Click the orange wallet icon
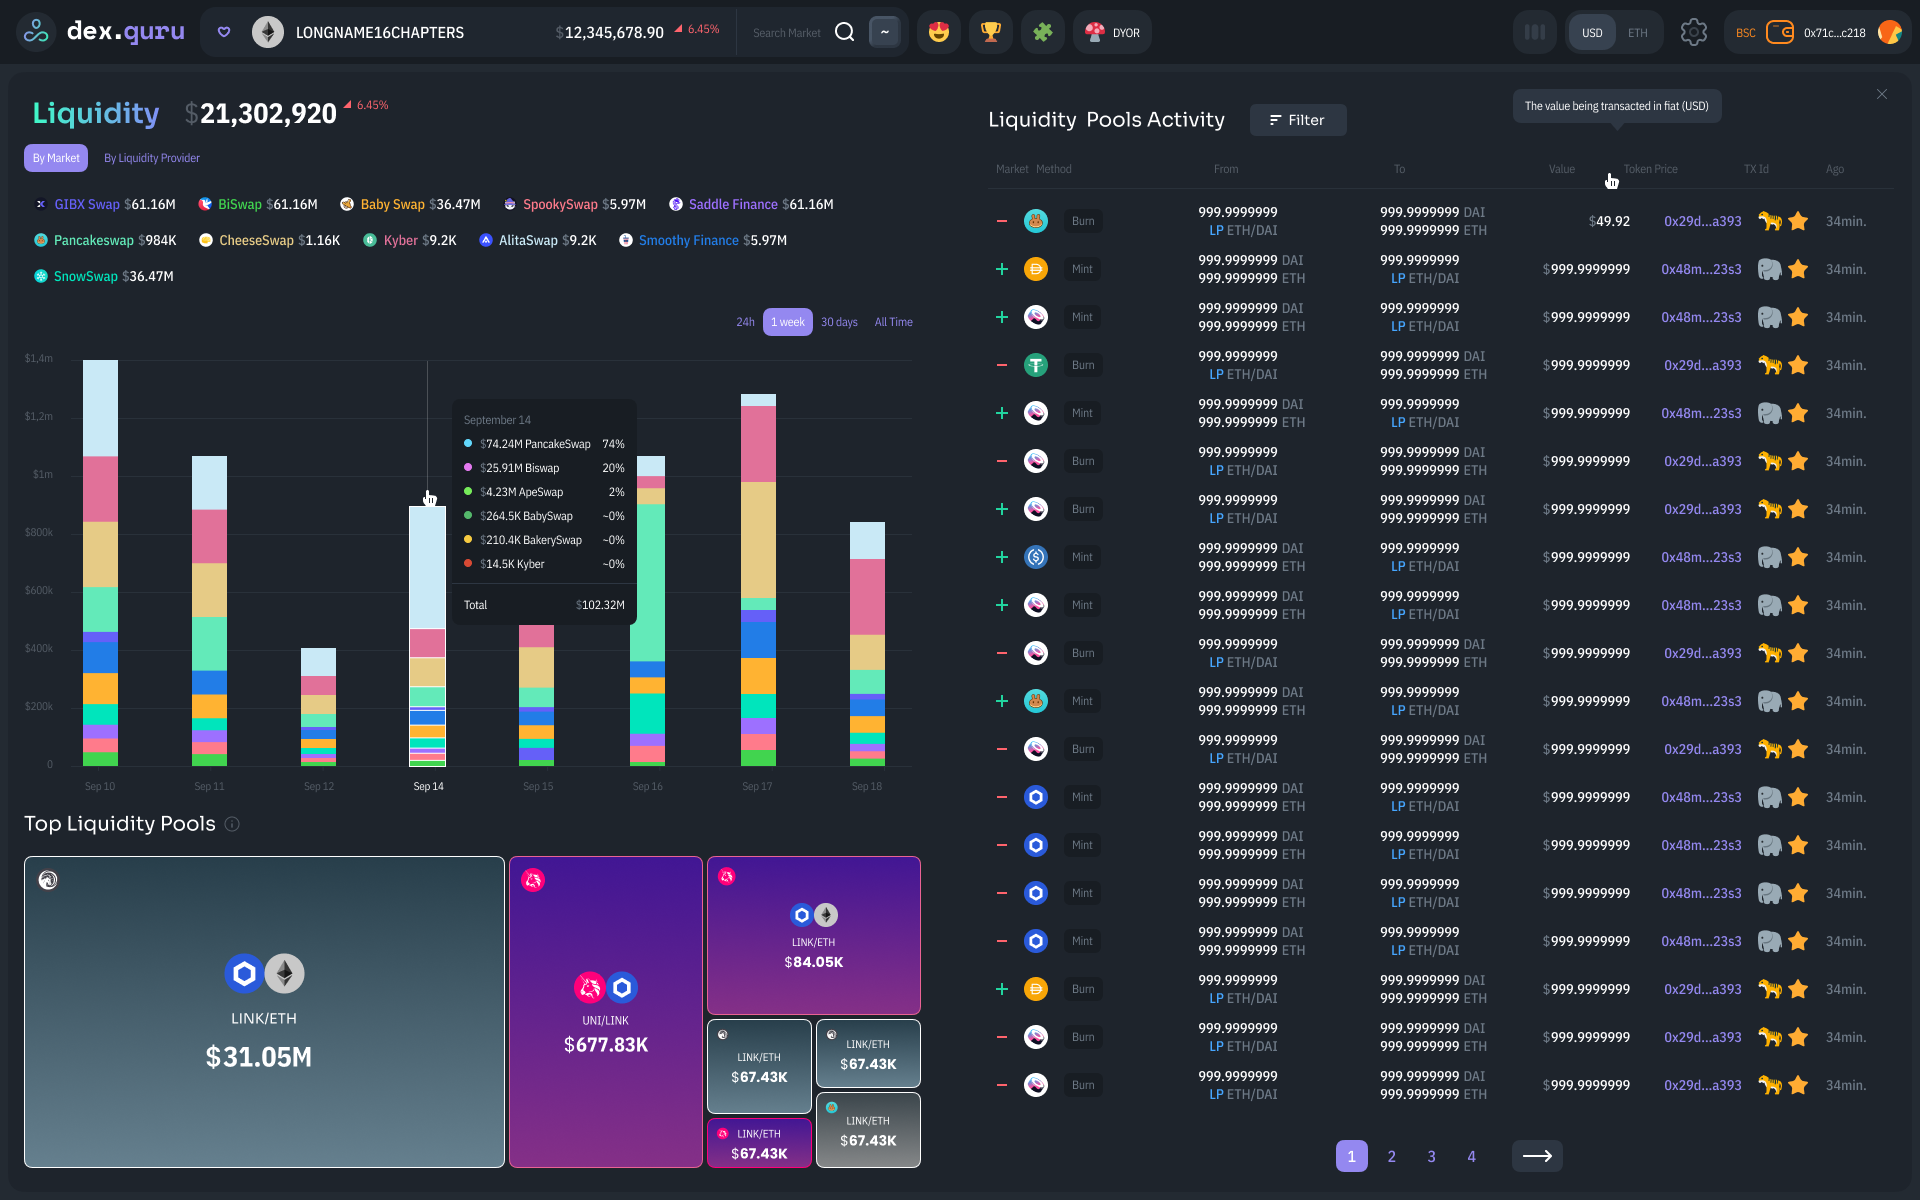Image resolution: width=1920 pixels, height=1200 pixels. (1780, 32)
